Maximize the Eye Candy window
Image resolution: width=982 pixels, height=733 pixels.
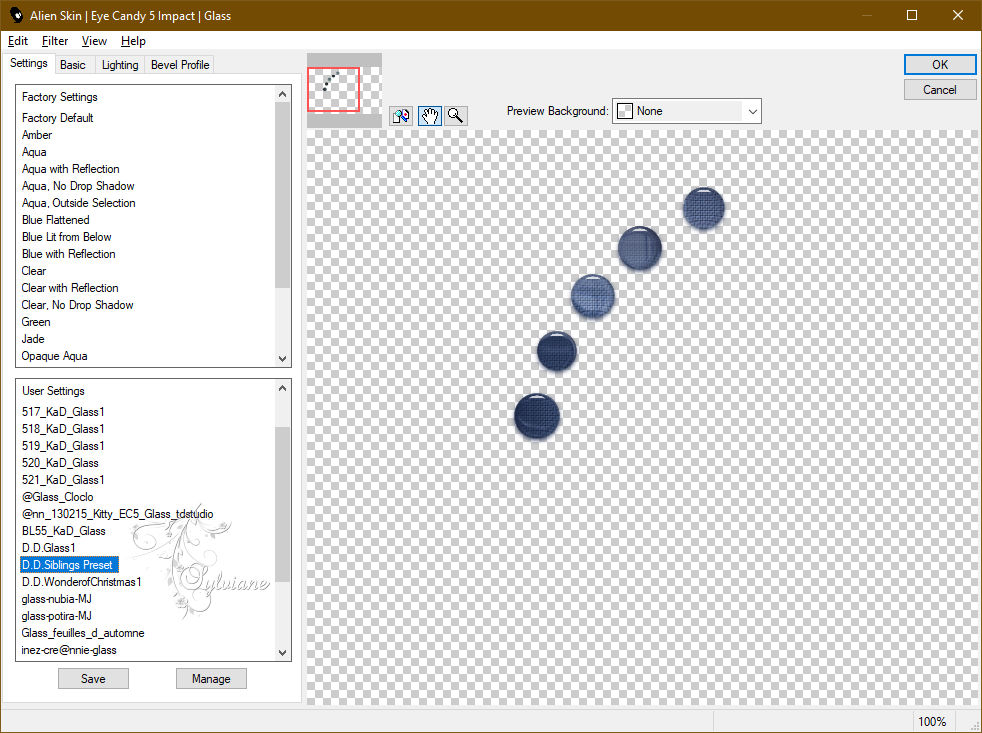tap(912, 15)
